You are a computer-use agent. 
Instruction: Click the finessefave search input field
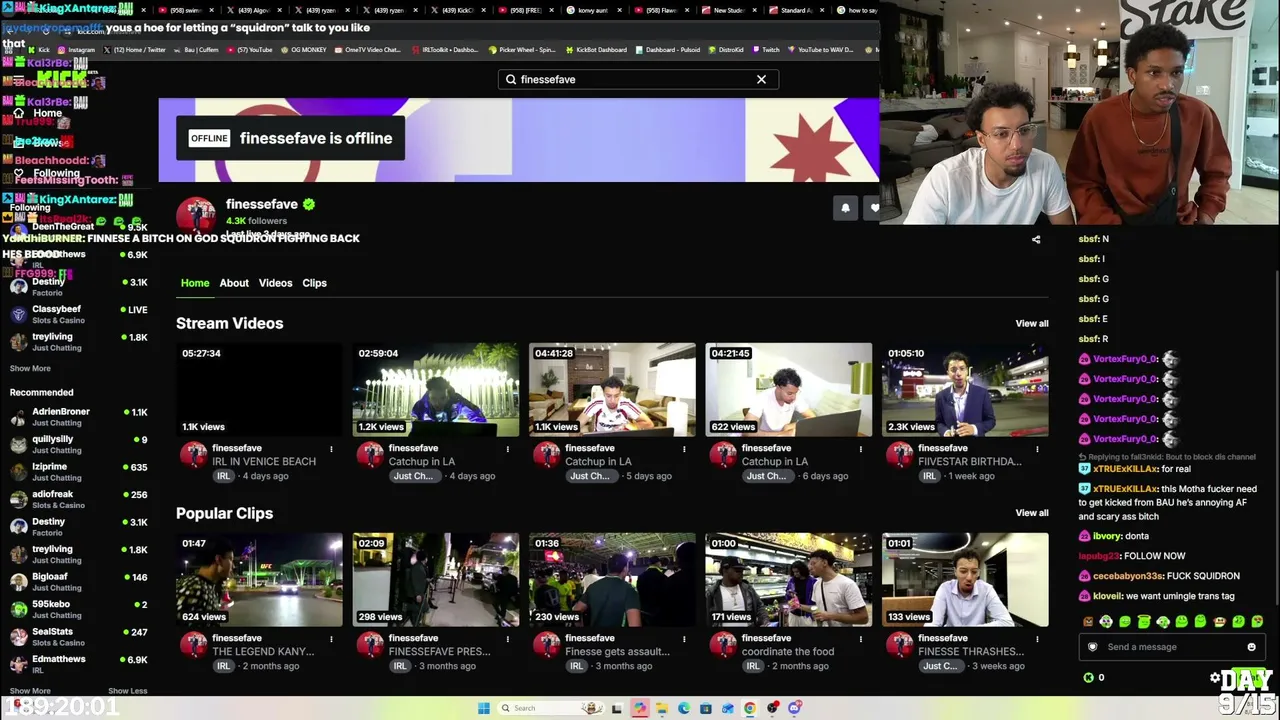point(638,79)
